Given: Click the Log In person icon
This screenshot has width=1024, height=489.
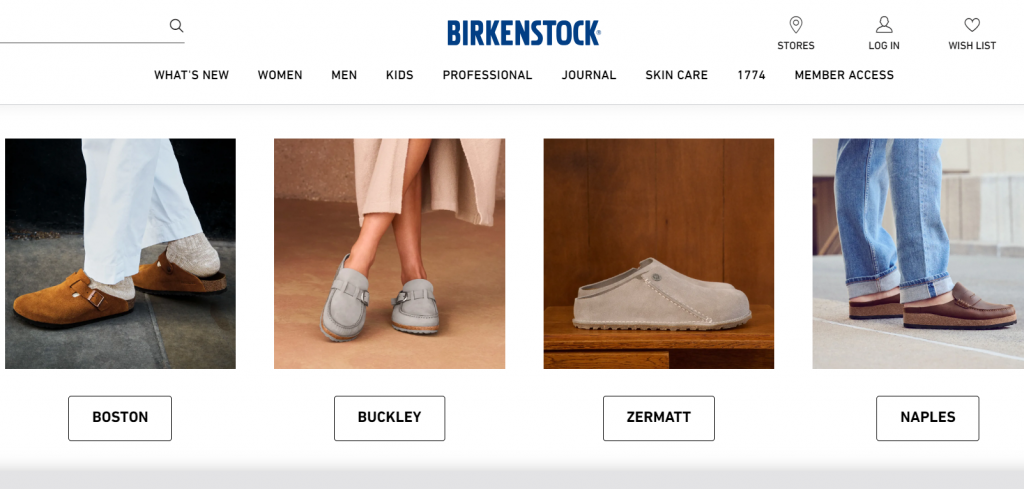Looking at the screenshot, I should (x=884, y=25).
